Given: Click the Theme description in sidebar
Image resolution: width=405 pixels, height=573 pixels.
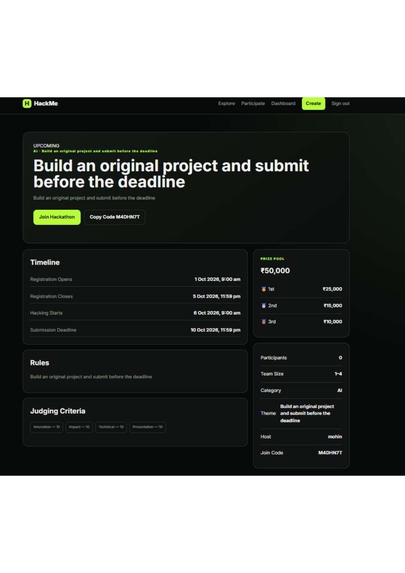Looking at the screenshot, I should (307, 413).
